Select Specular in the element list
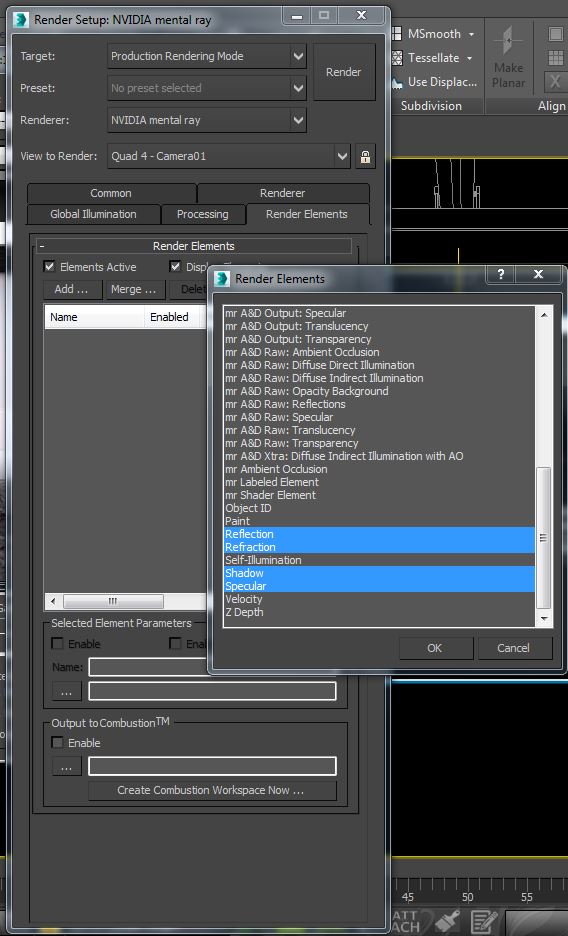The height and width of the screenshot is (936, 568). pyautogui.click(x=379, y=587)
